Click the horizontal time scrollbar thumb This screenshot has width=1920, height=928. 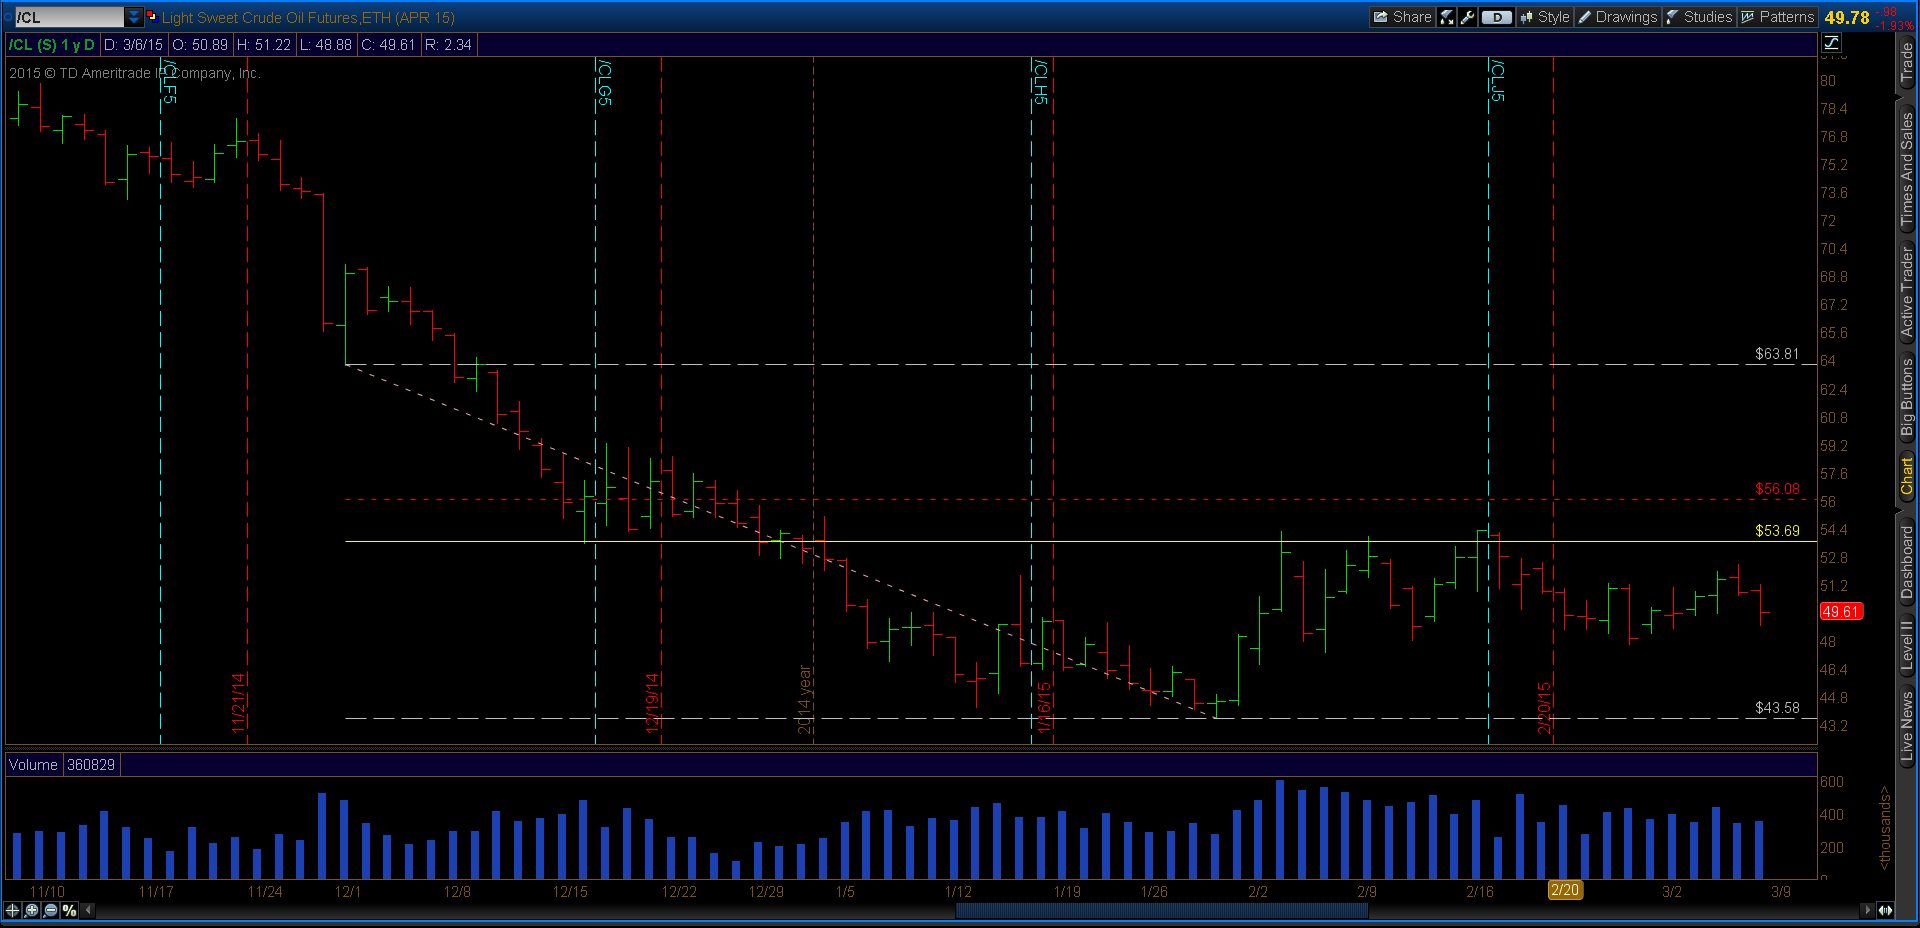click(1161, 910)
